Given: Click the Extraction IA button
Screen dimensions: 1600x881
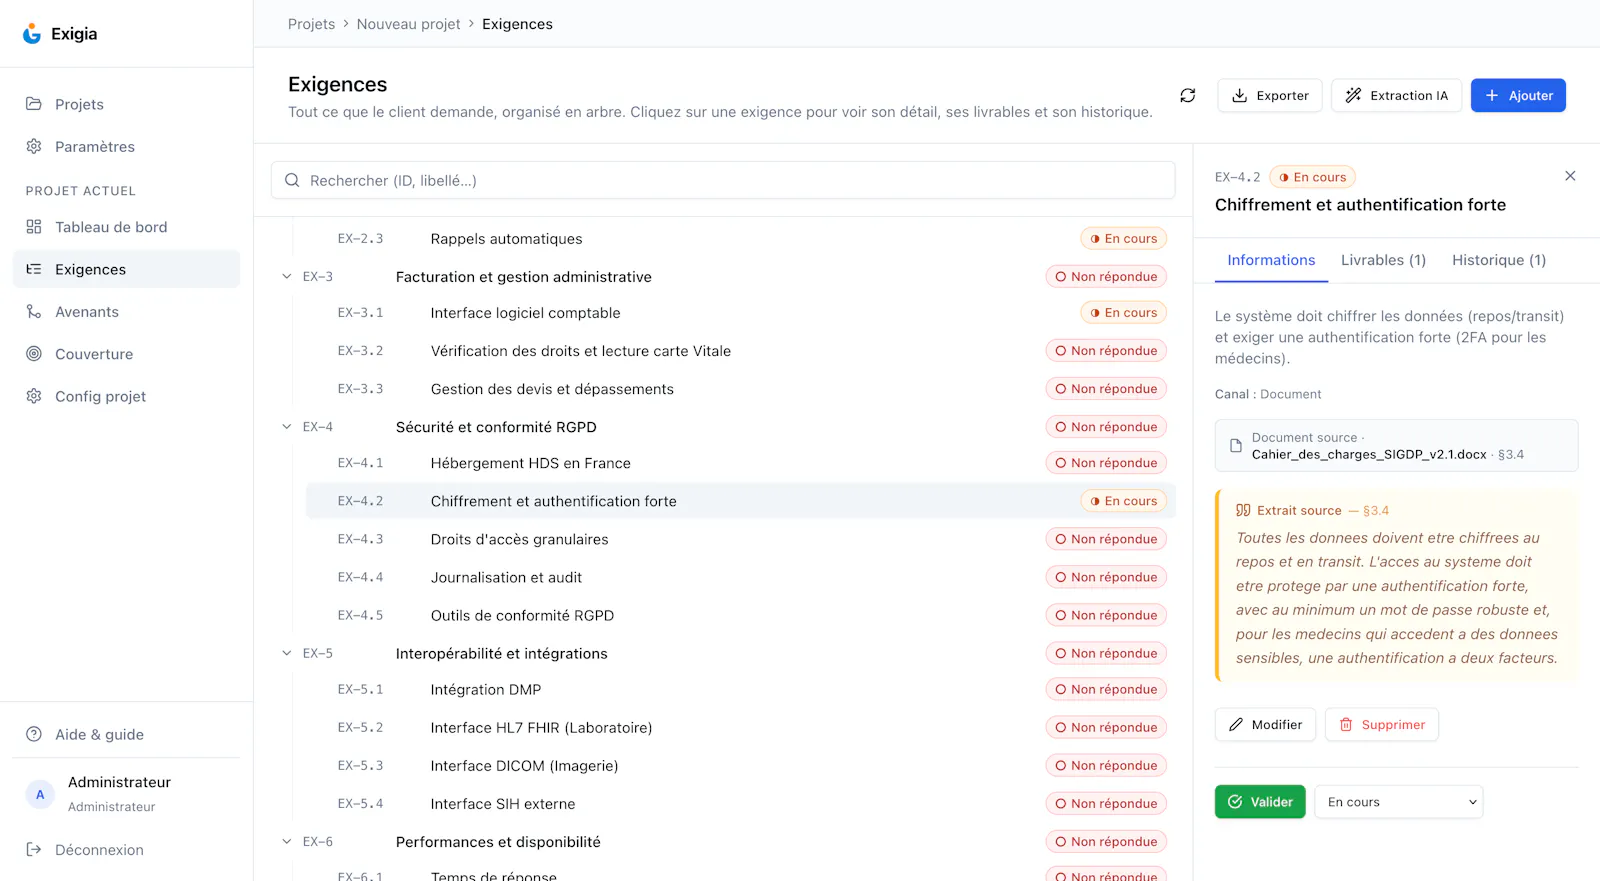Looking at the screenshot, I should coord(1396,95).
